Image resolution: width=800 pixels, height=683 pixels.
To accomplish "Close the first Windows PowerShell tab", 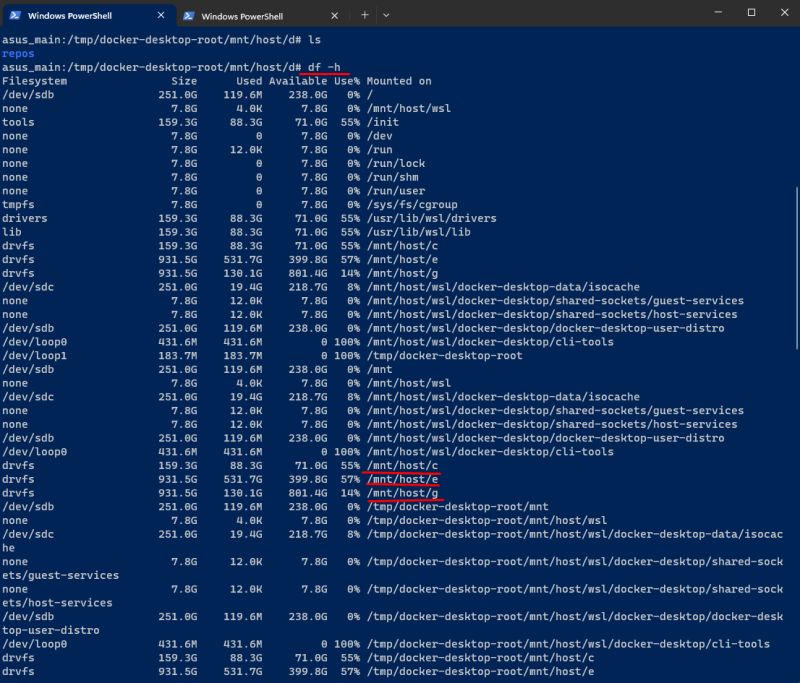I will pyautogui.click(x=162, y=15).
